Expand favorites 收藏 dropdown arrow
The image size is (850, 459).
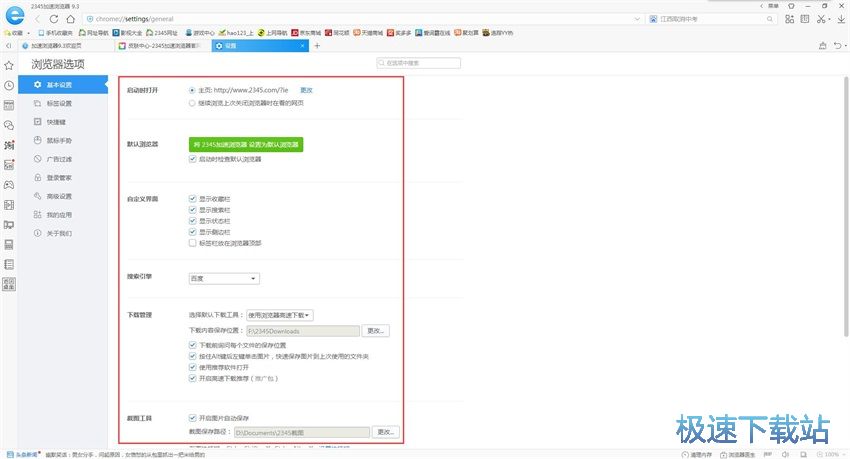point(29,33)
